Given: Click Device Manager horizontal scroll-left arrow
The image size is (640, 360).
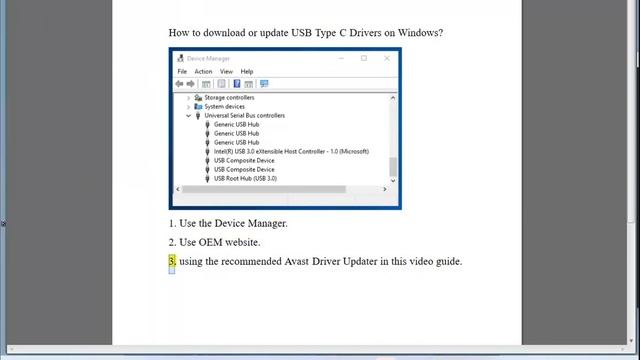Looking at the screenshot, I should point(178,189).
